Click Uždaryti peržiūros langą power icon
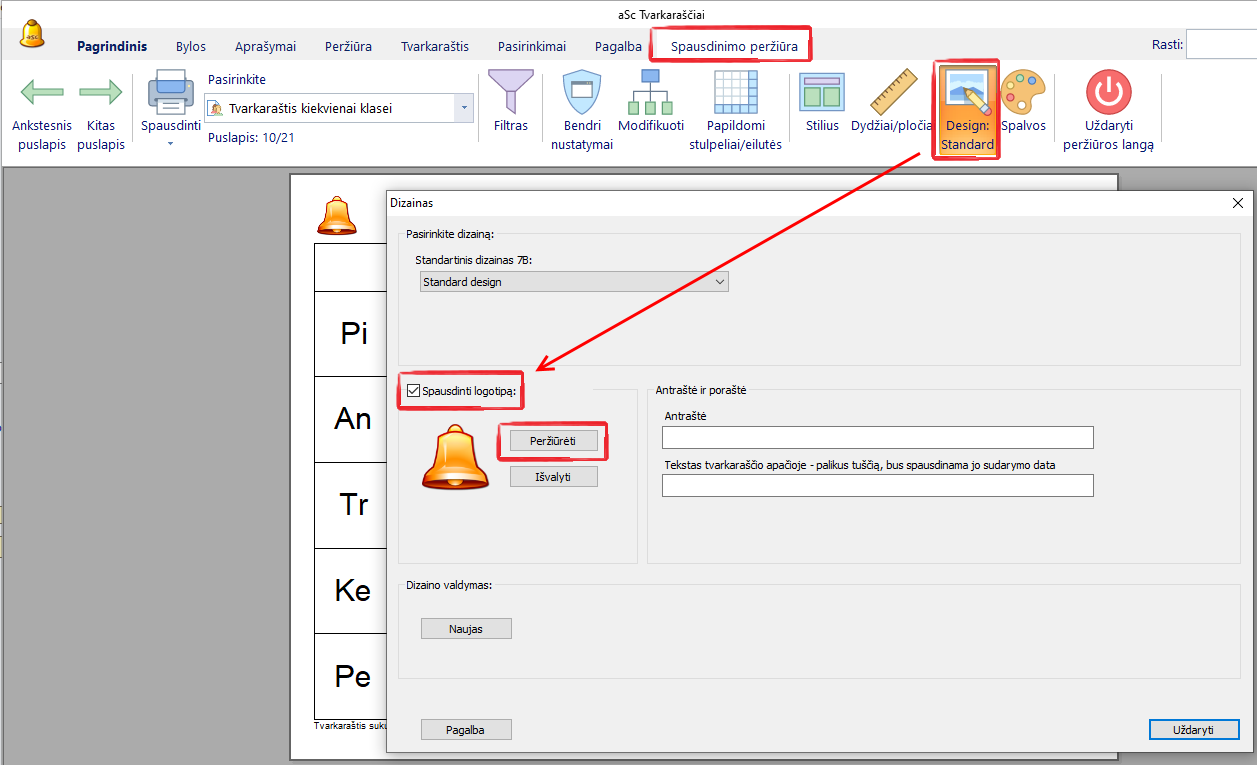1257x765 pixels. coord(1108,92)
